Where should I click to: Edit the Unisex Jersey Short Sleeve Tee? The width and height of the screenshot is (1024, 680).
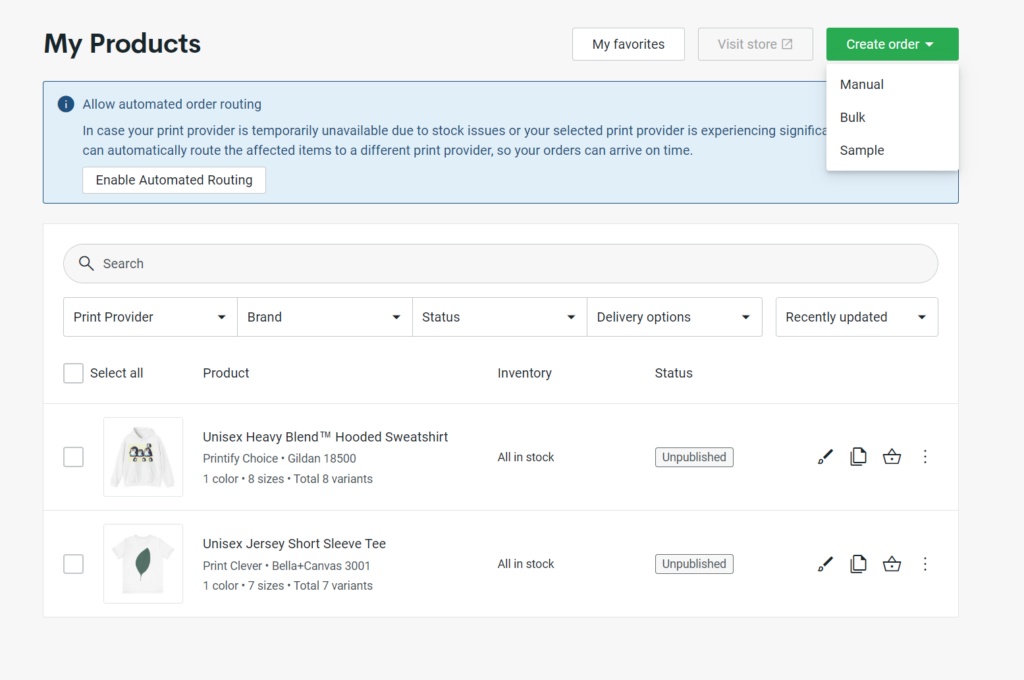(x=825, y=563)
